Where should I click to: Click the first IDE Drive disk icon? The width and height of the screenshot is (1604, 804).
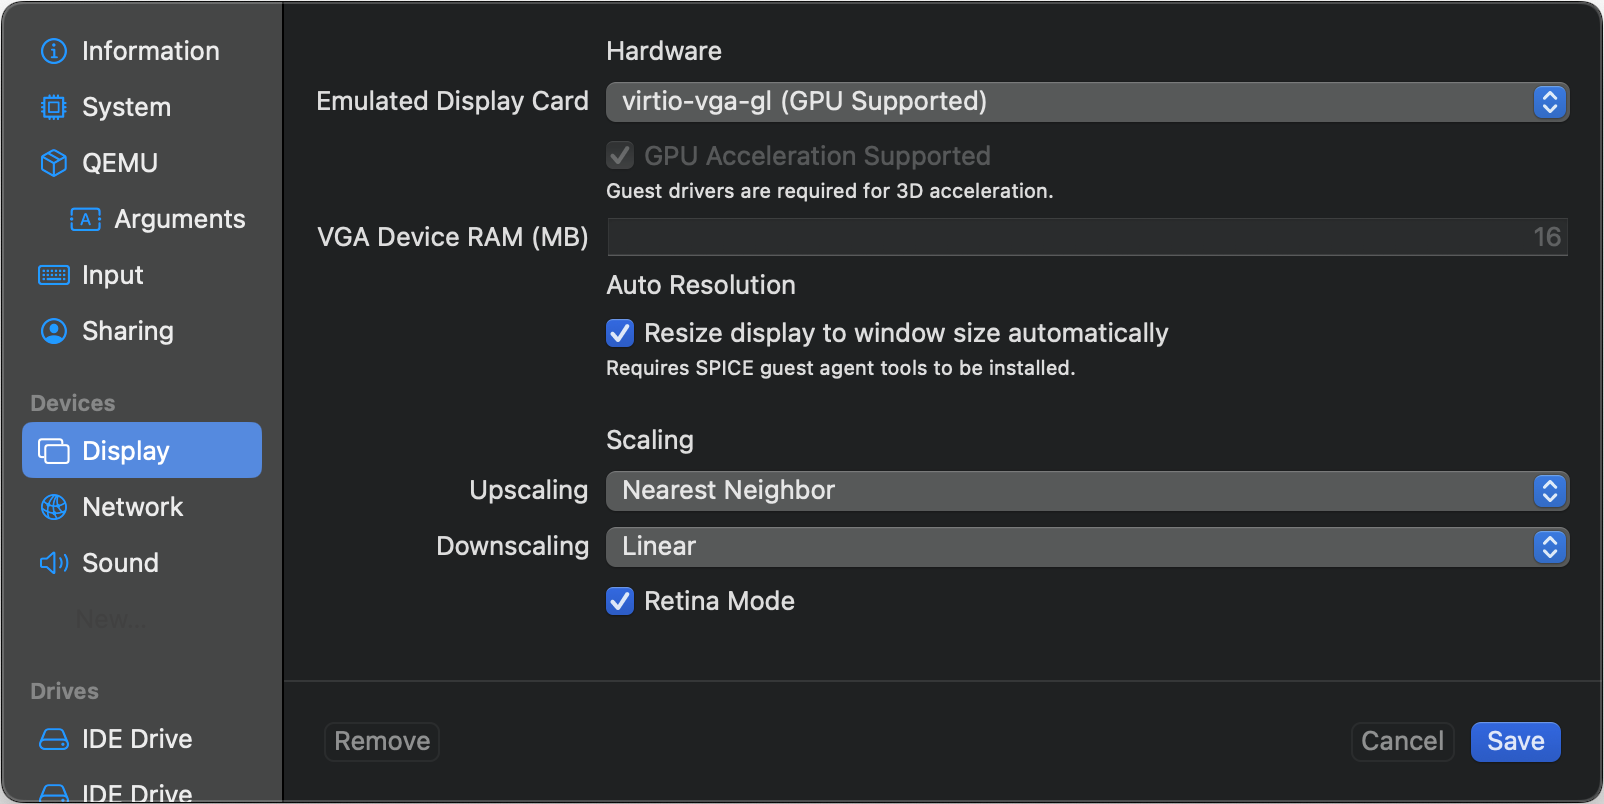53,739
